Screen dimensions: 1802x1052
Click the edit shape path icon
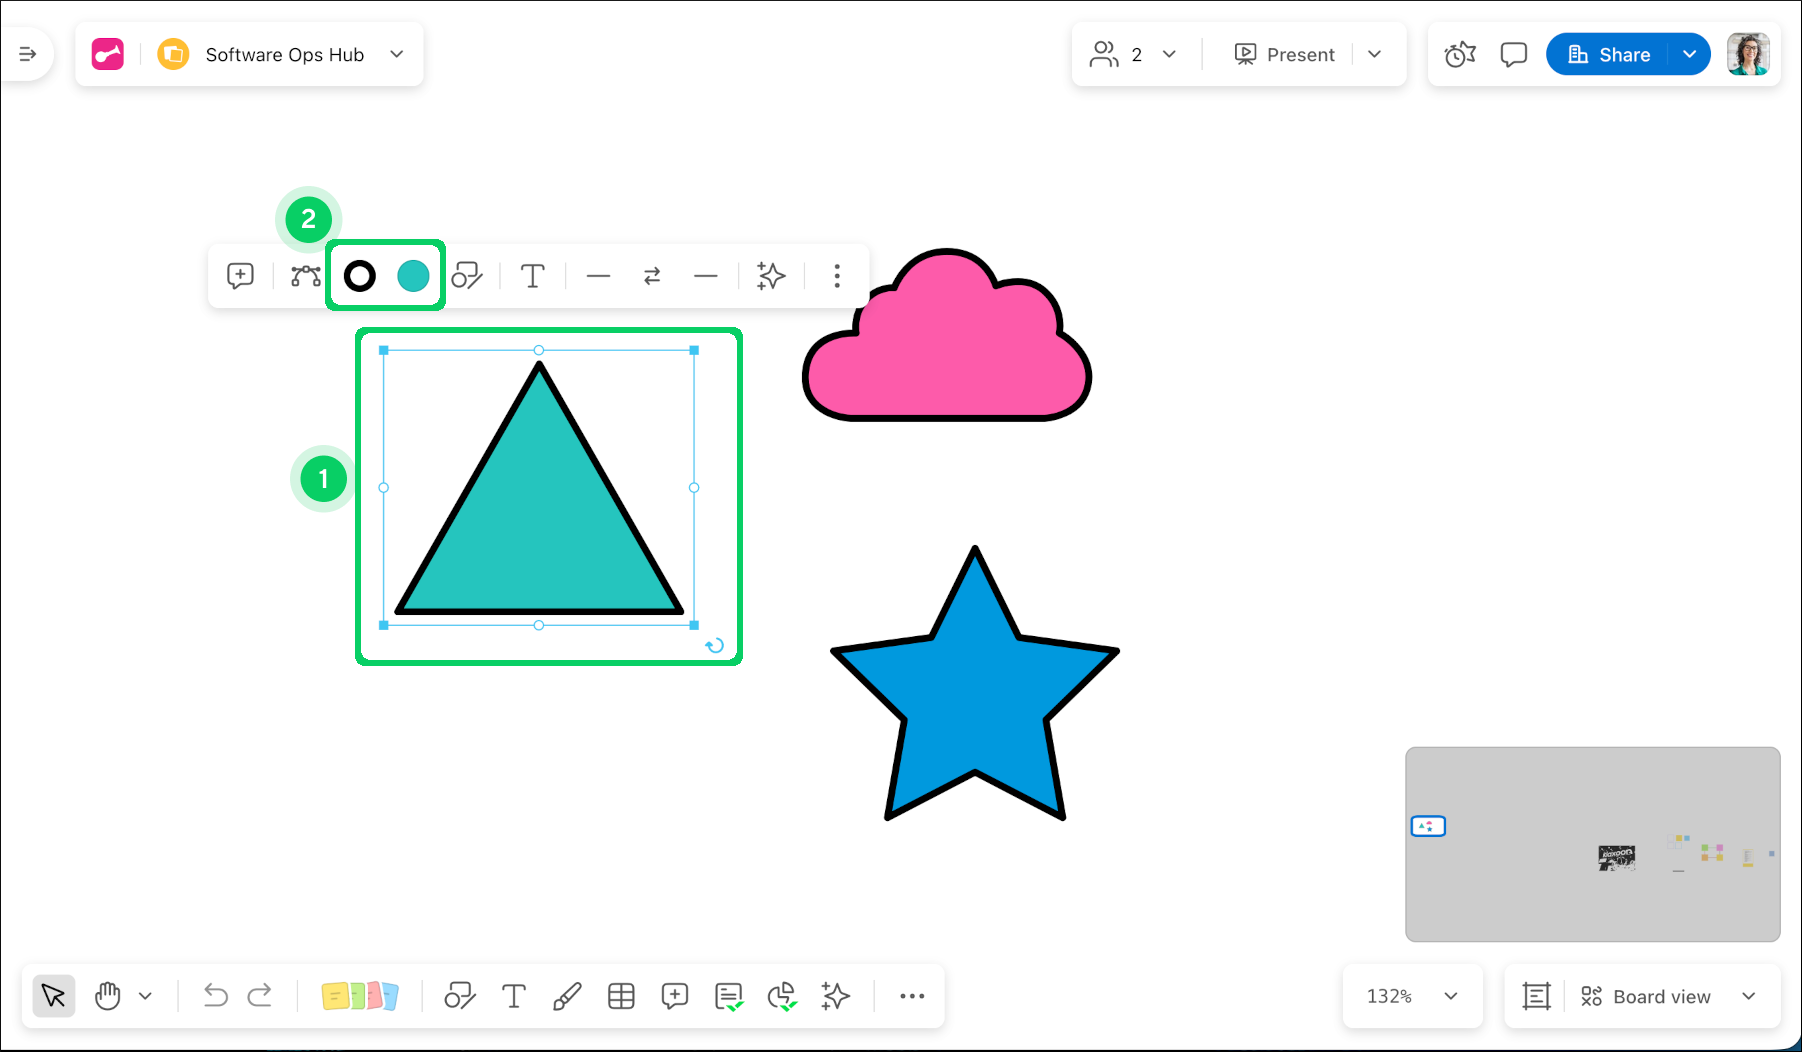pos(305,276)
